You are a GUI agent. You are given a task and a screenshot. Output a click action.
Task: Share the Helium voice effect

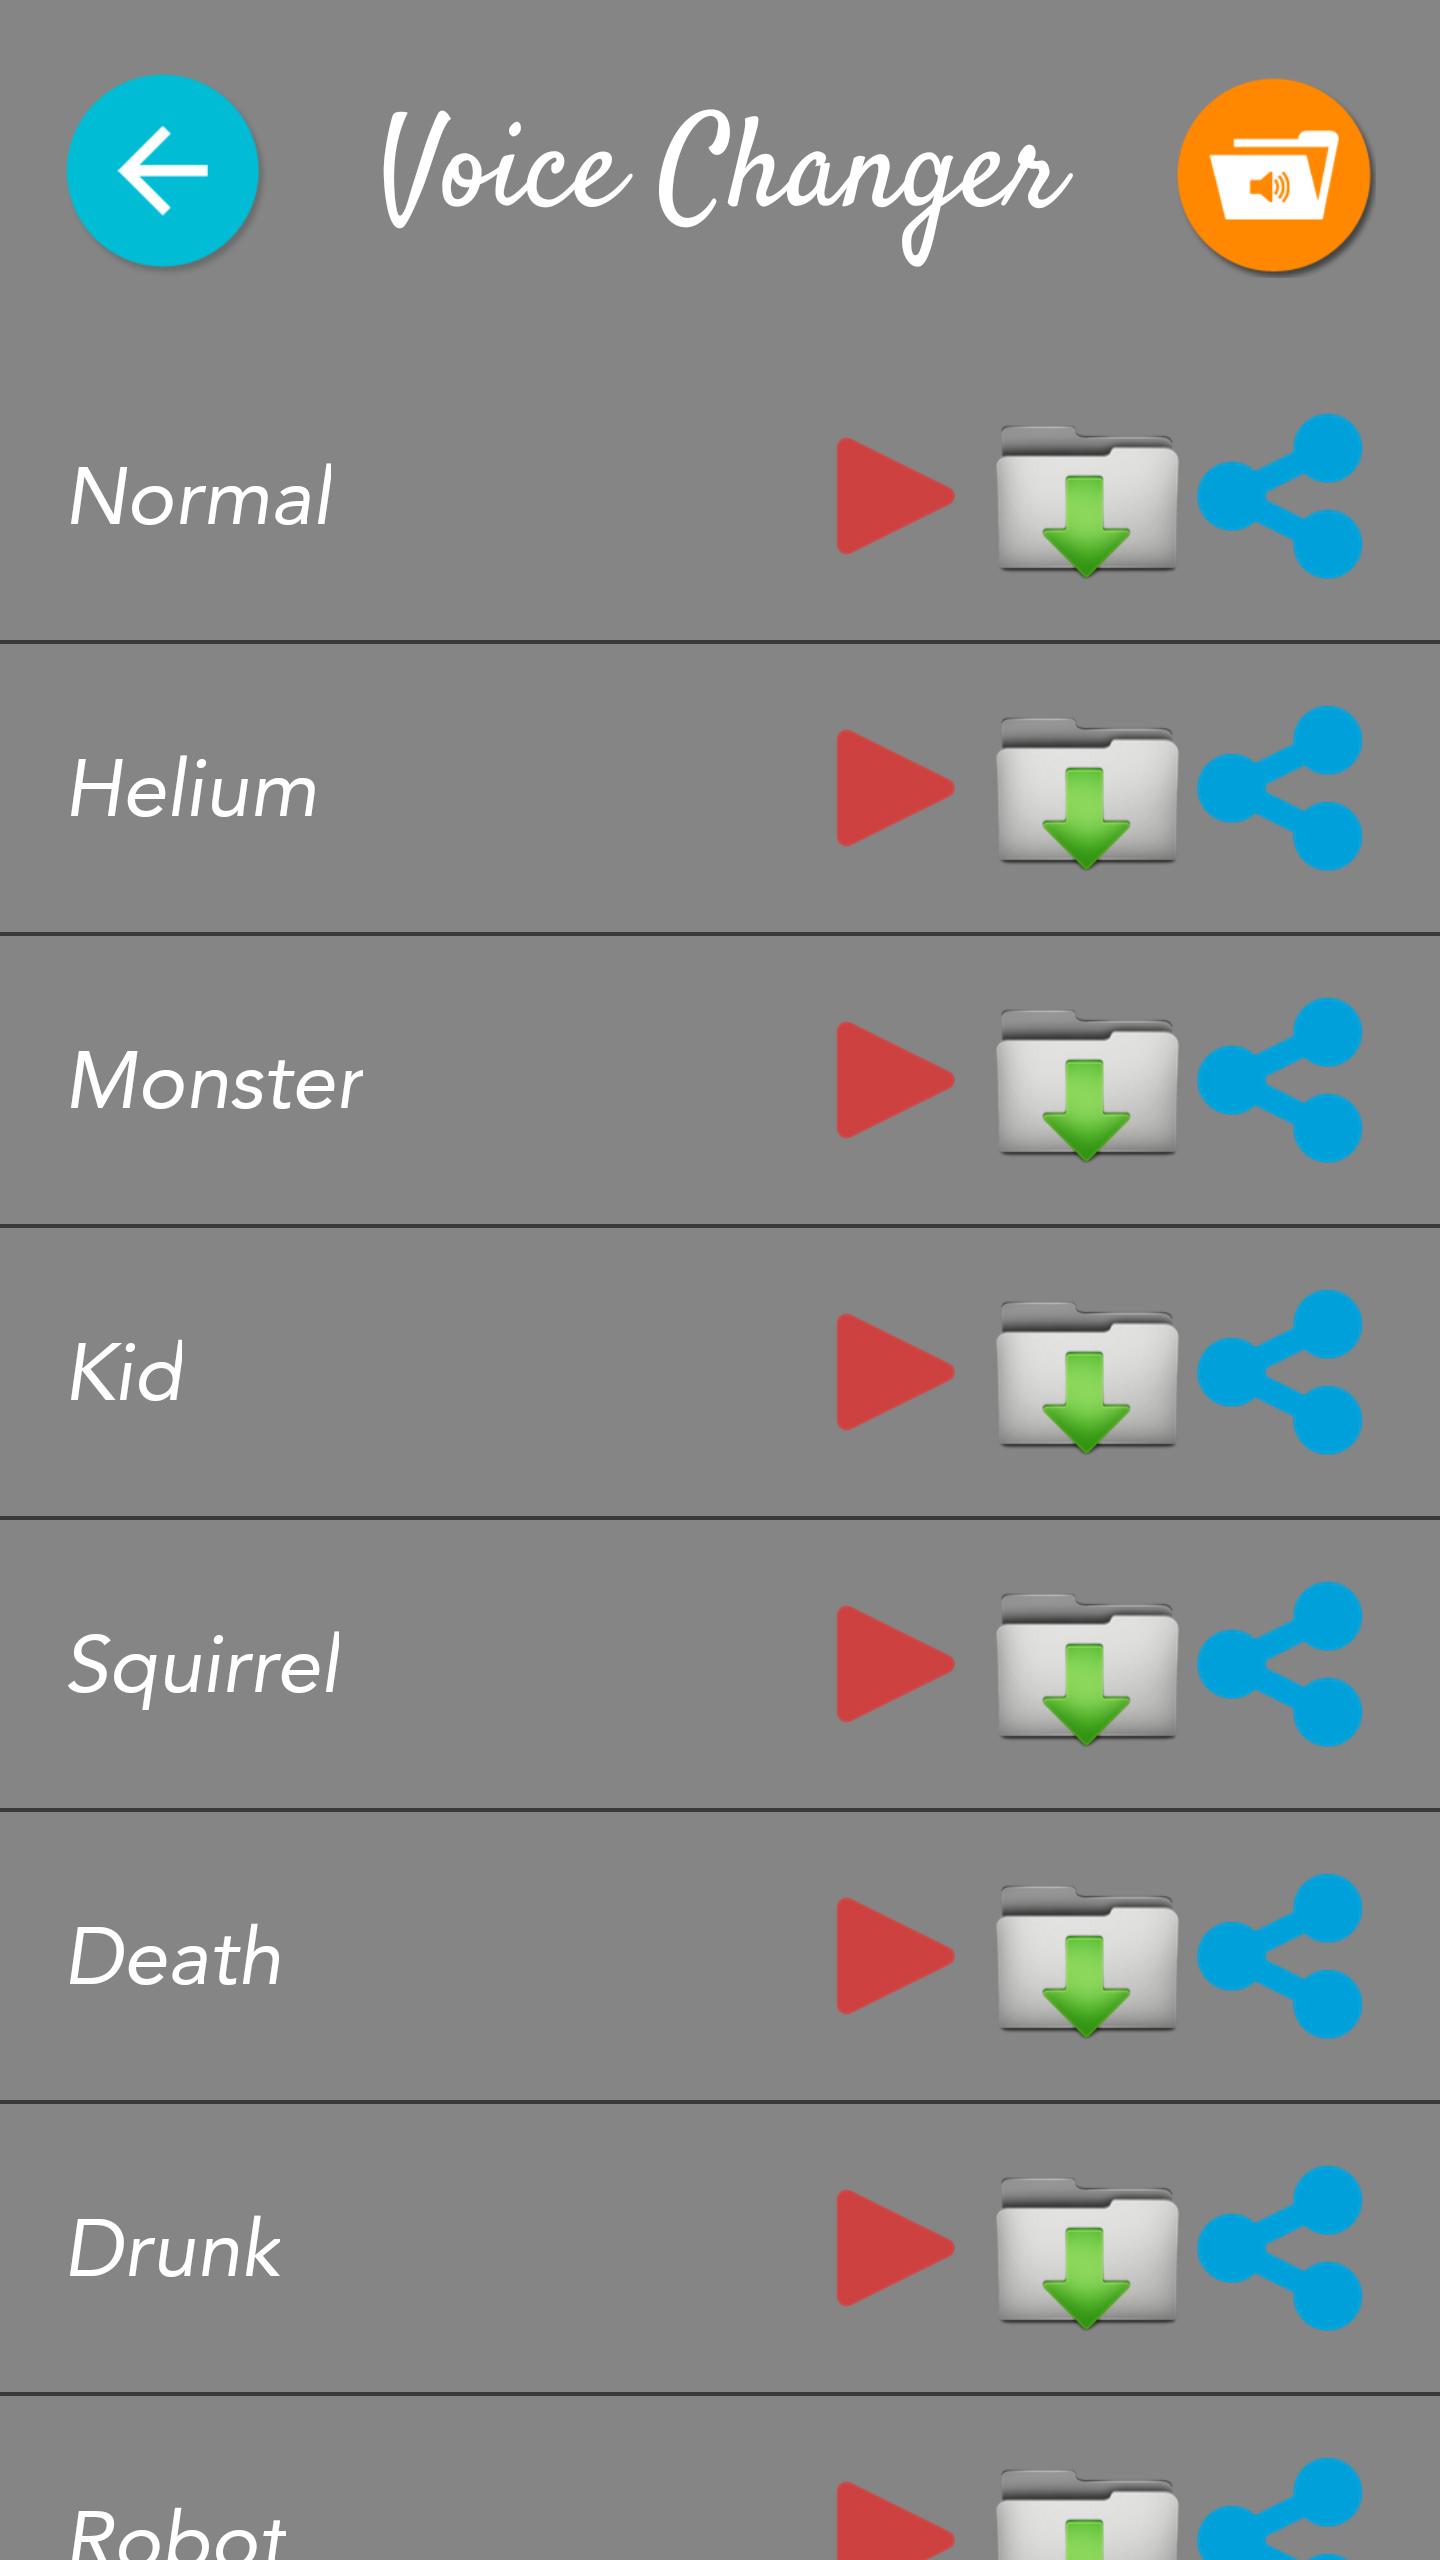tap(1281, 788)
